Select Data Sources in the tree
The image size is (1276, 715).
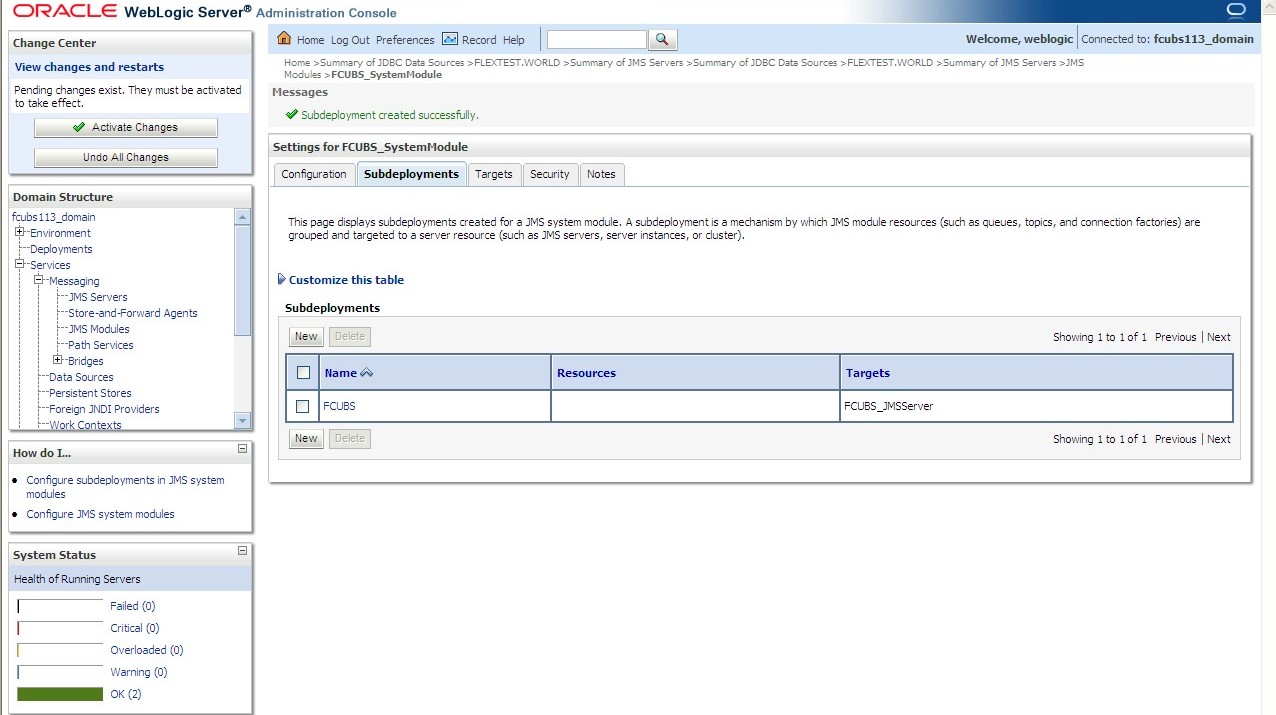pyautogui.click(x=81, y=377)
